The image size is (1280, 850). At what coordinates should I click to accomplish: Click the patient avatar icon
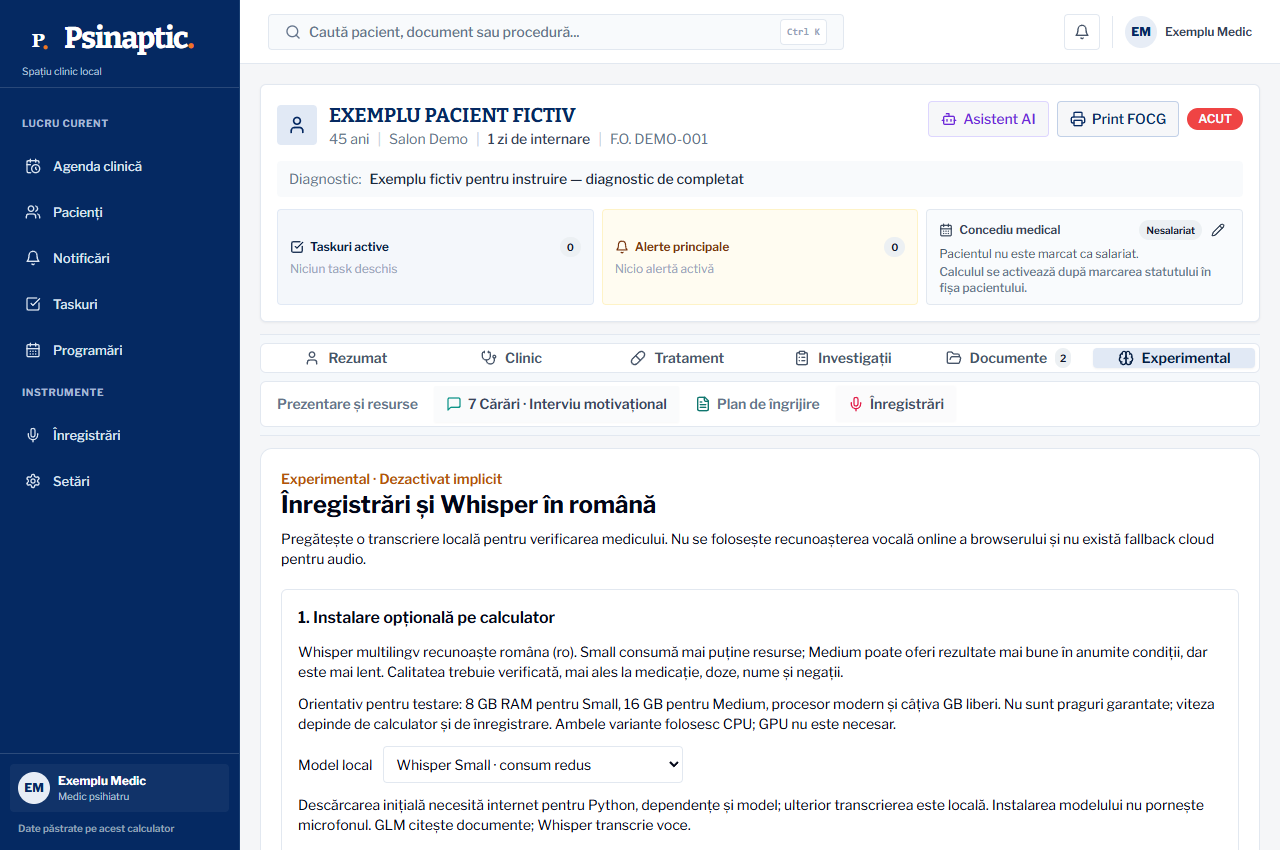pyautogui.click(x=297, y=125)
